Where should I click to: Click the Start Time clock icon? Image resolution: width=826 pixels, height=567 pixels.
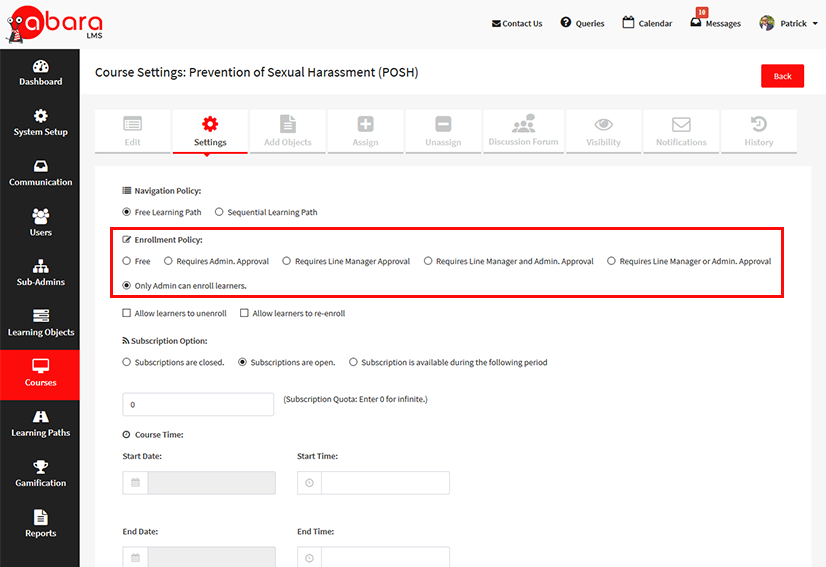309,483
